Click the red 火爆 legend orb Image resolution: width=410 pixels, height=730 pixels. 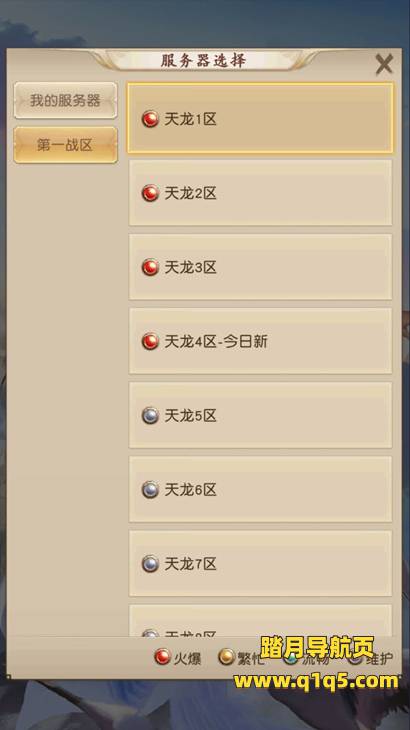(162, 657)
